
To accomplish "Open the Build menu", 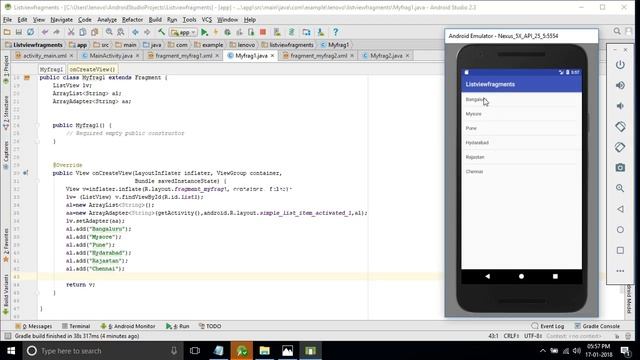I will point(155,20).
